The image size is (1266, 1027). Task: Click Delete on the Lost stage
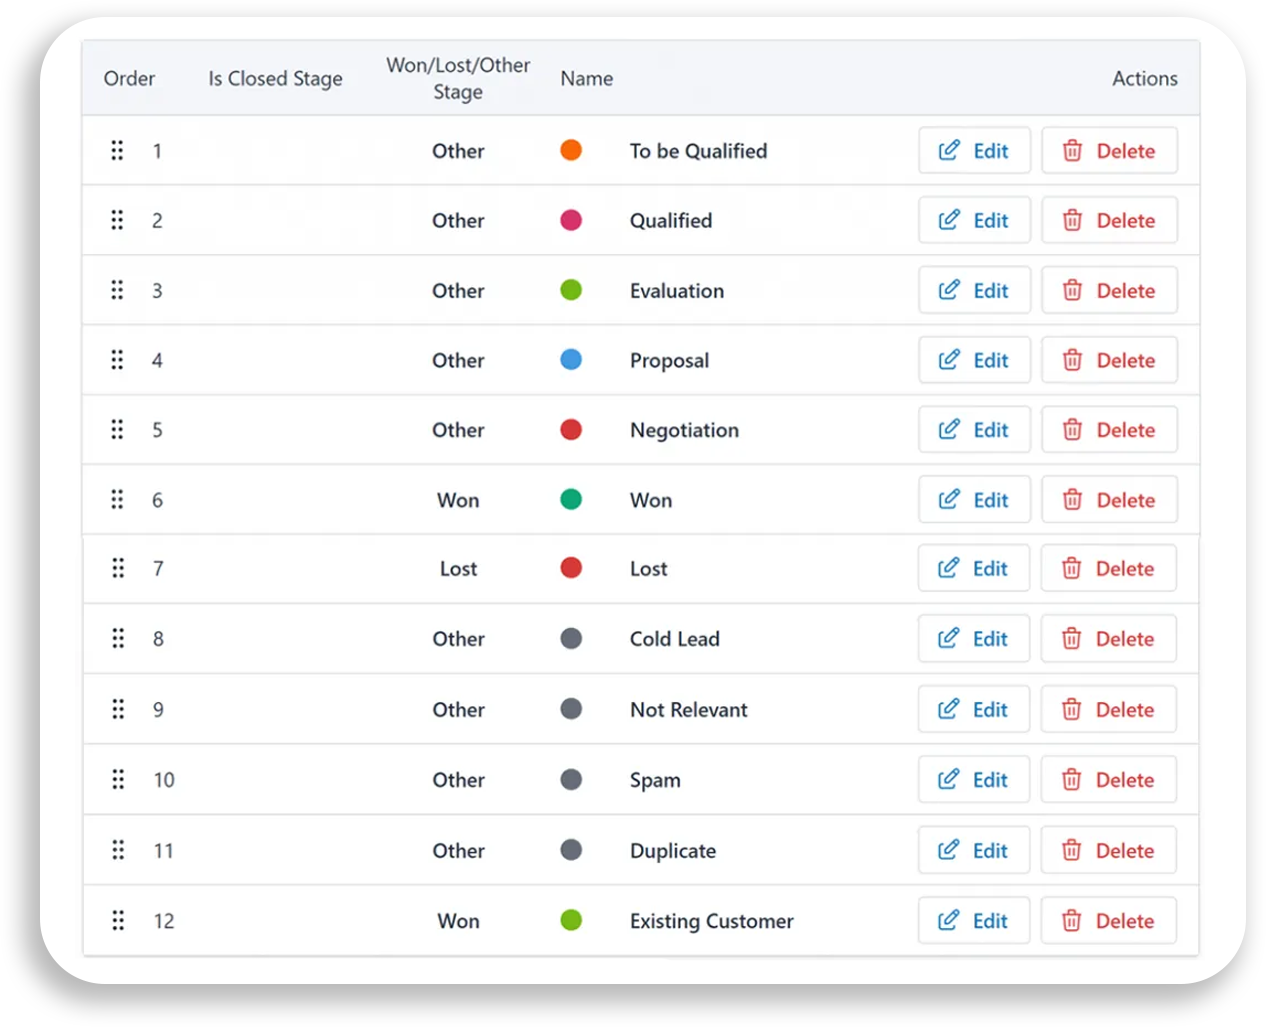click(1108, 568)
